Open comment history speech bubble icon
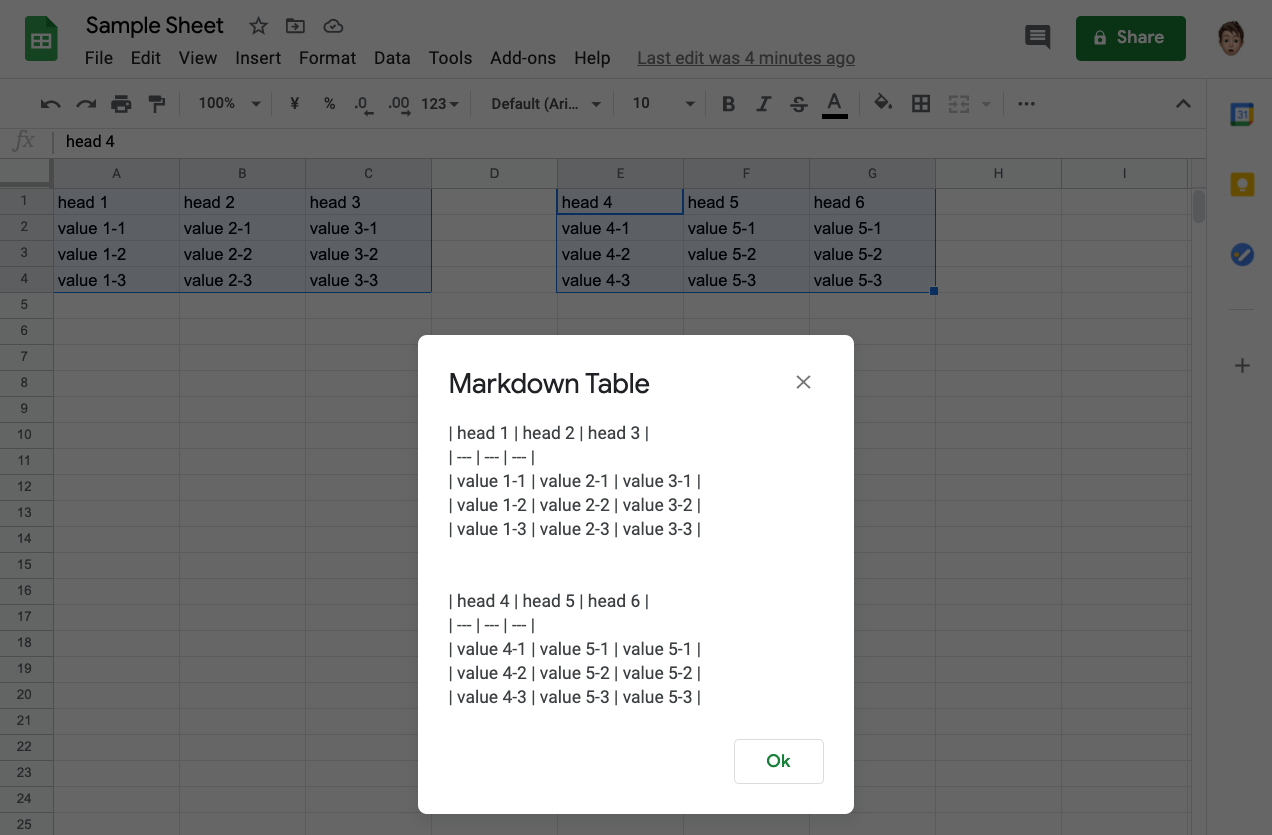The image size is (1272, 835). pyautogui.click(x=1038, y=38)
